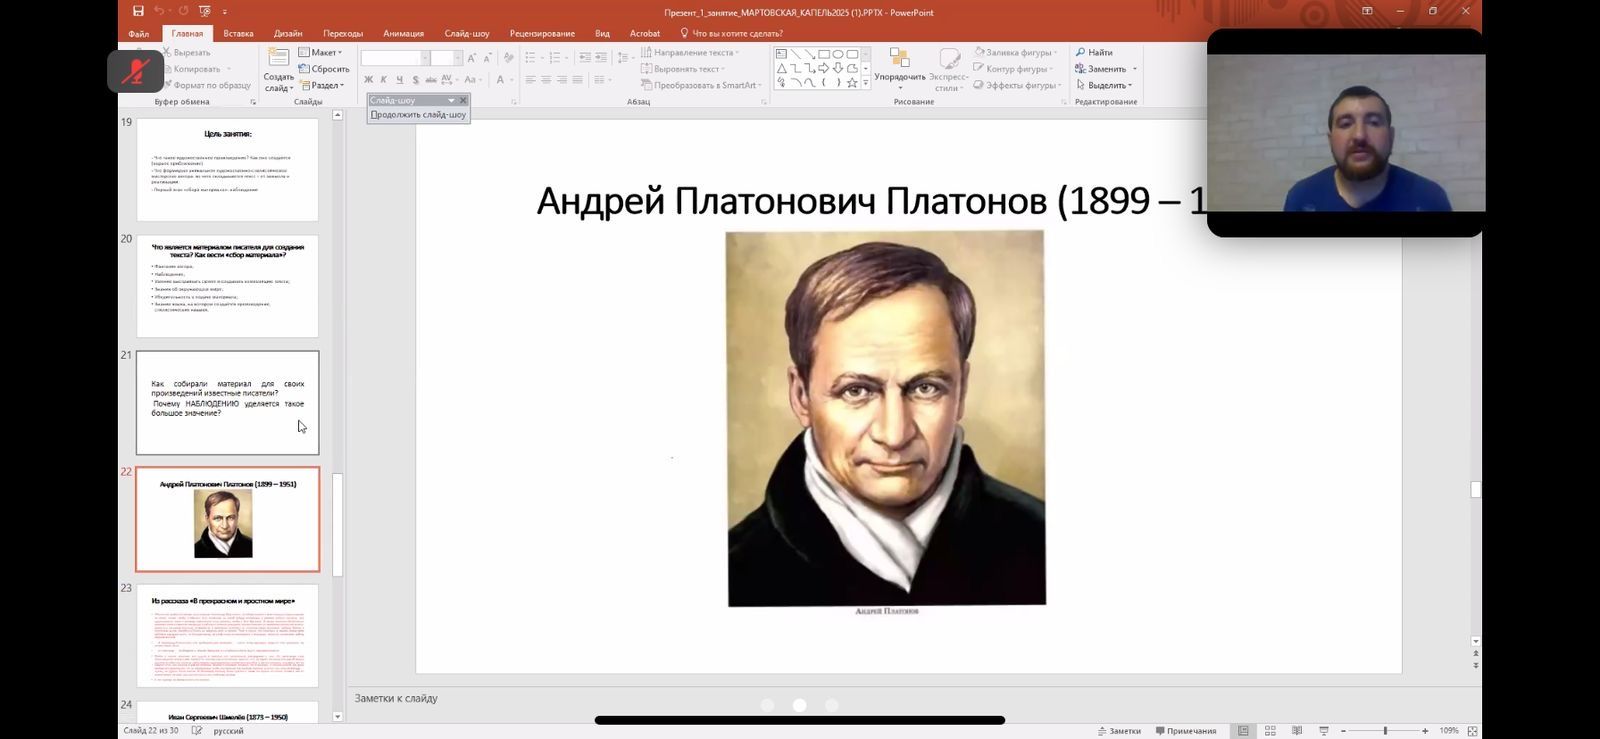Toggle Заметки notes pane in status bar
This screenshot has height=739, width=1600.
click(1119, 731)
